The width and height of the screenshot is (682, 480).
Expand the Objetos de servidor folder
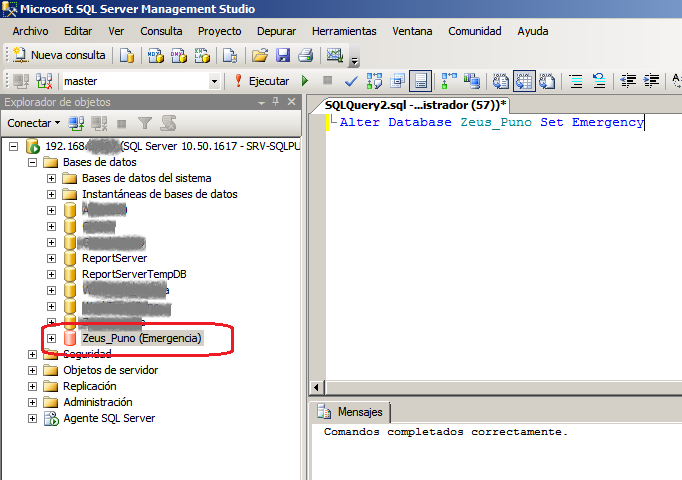point(32,370)
